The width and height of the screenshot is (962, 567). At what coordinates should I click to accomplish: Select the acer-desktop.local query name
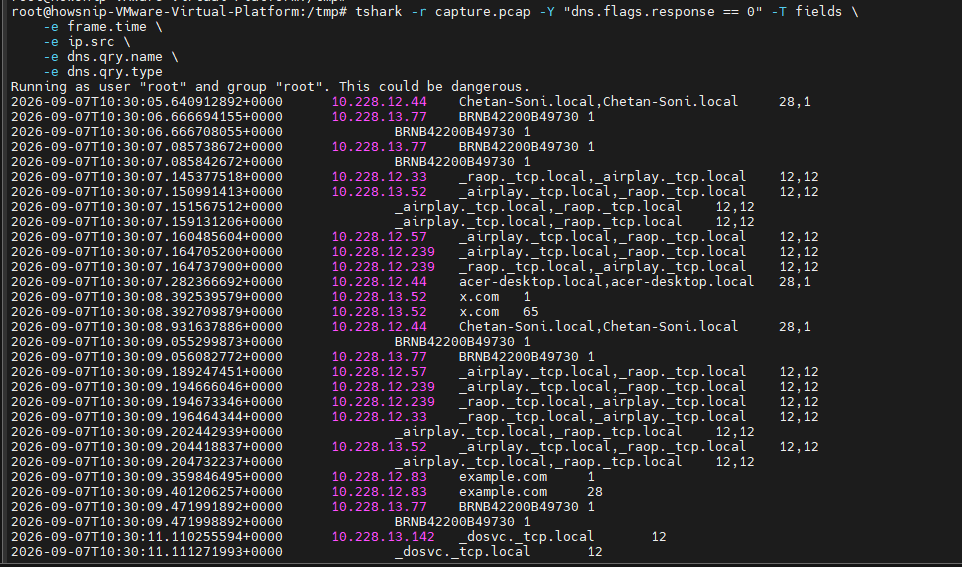click(530, 282)
